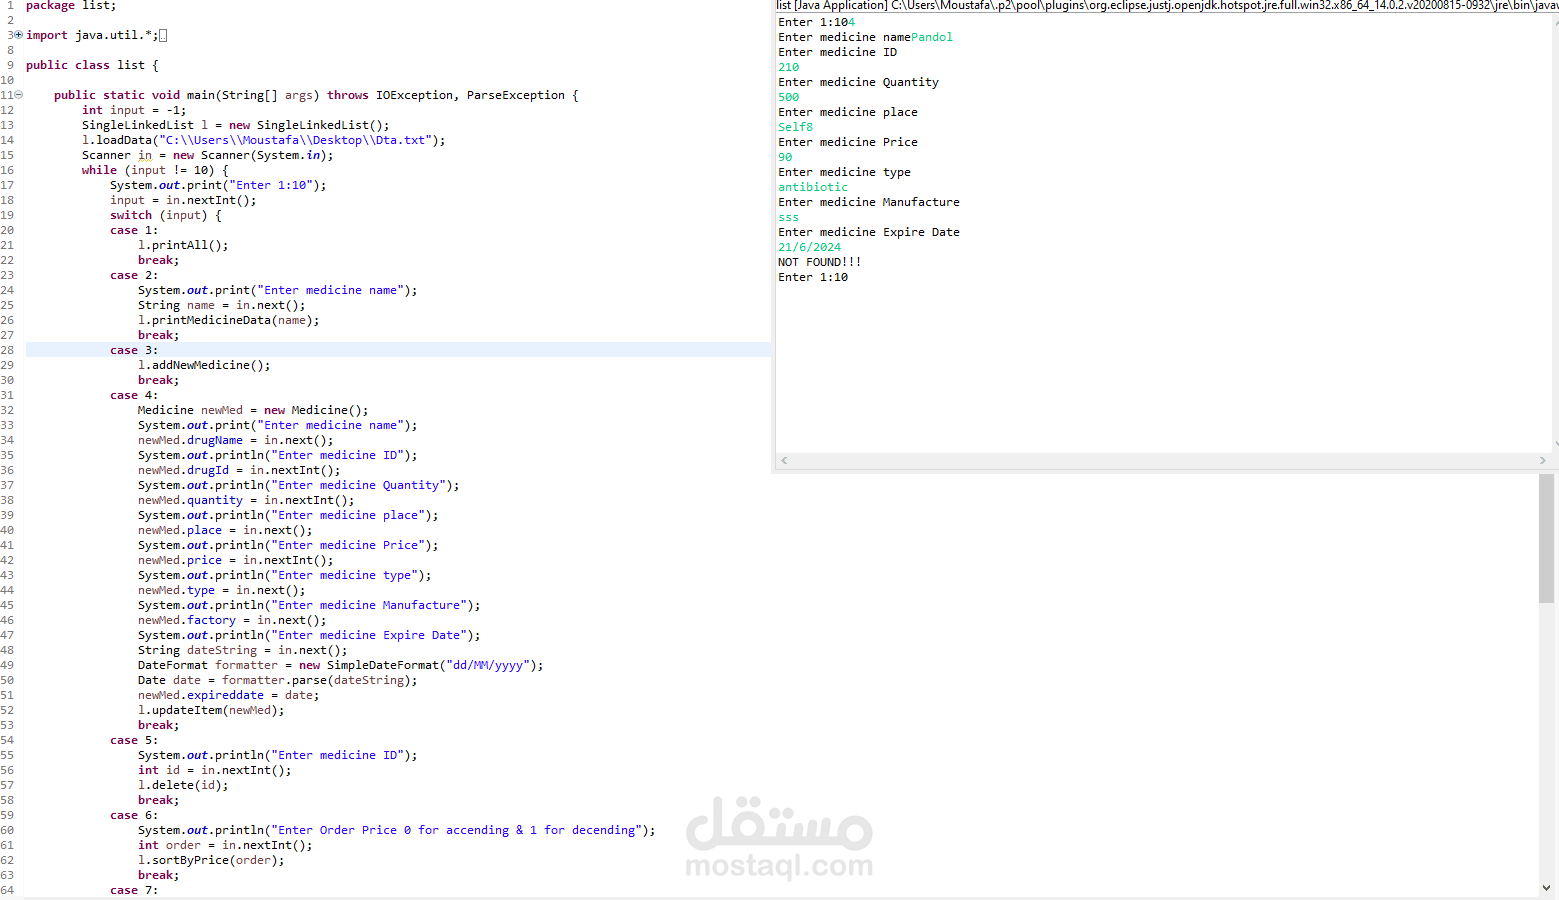Click the 'public static void main' declaration
Screen dimensions: 1559x900
click(316, 95)
